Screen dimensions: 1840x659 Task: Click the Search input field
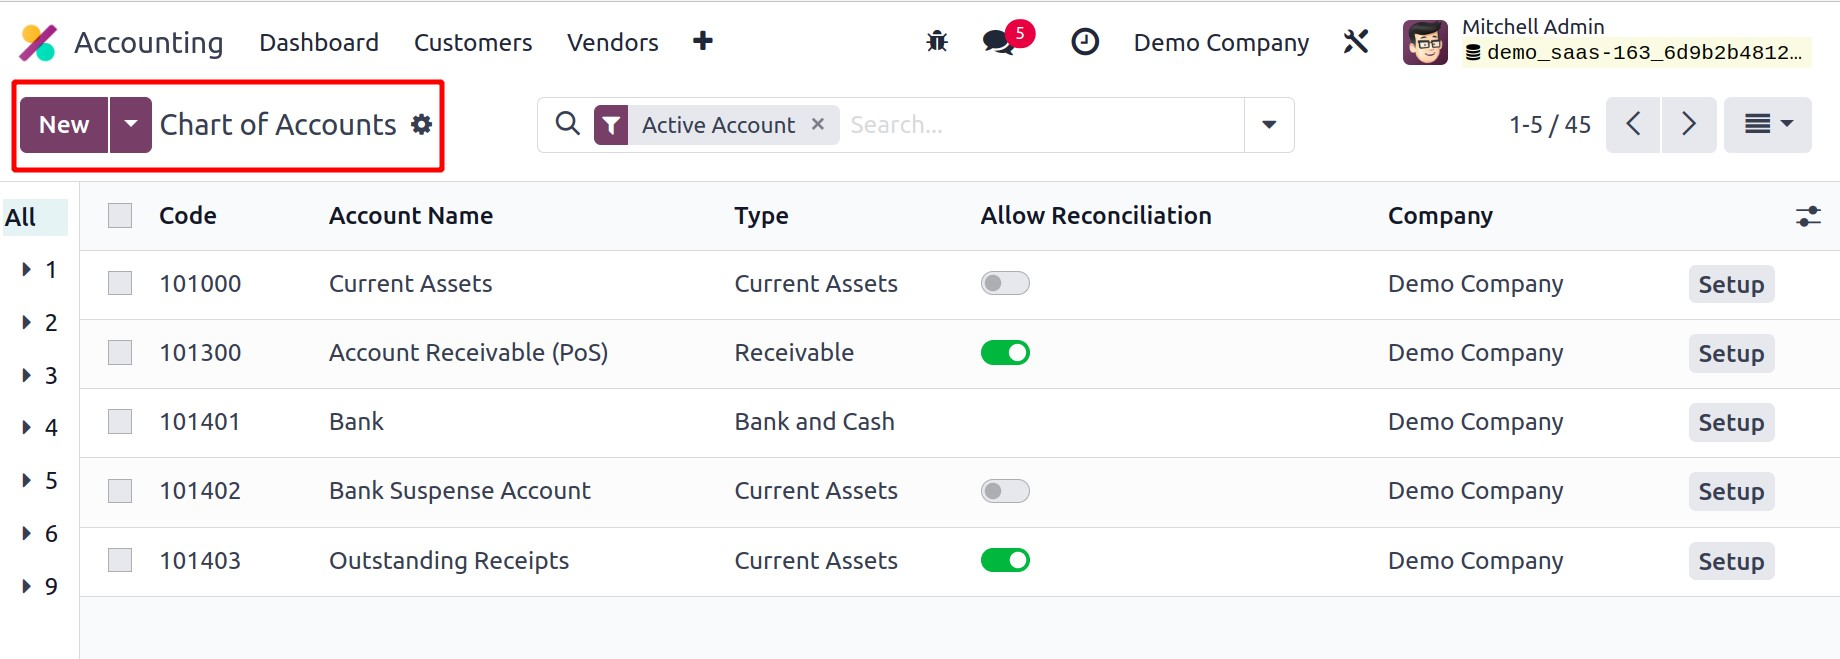[x=1040, y=125]
